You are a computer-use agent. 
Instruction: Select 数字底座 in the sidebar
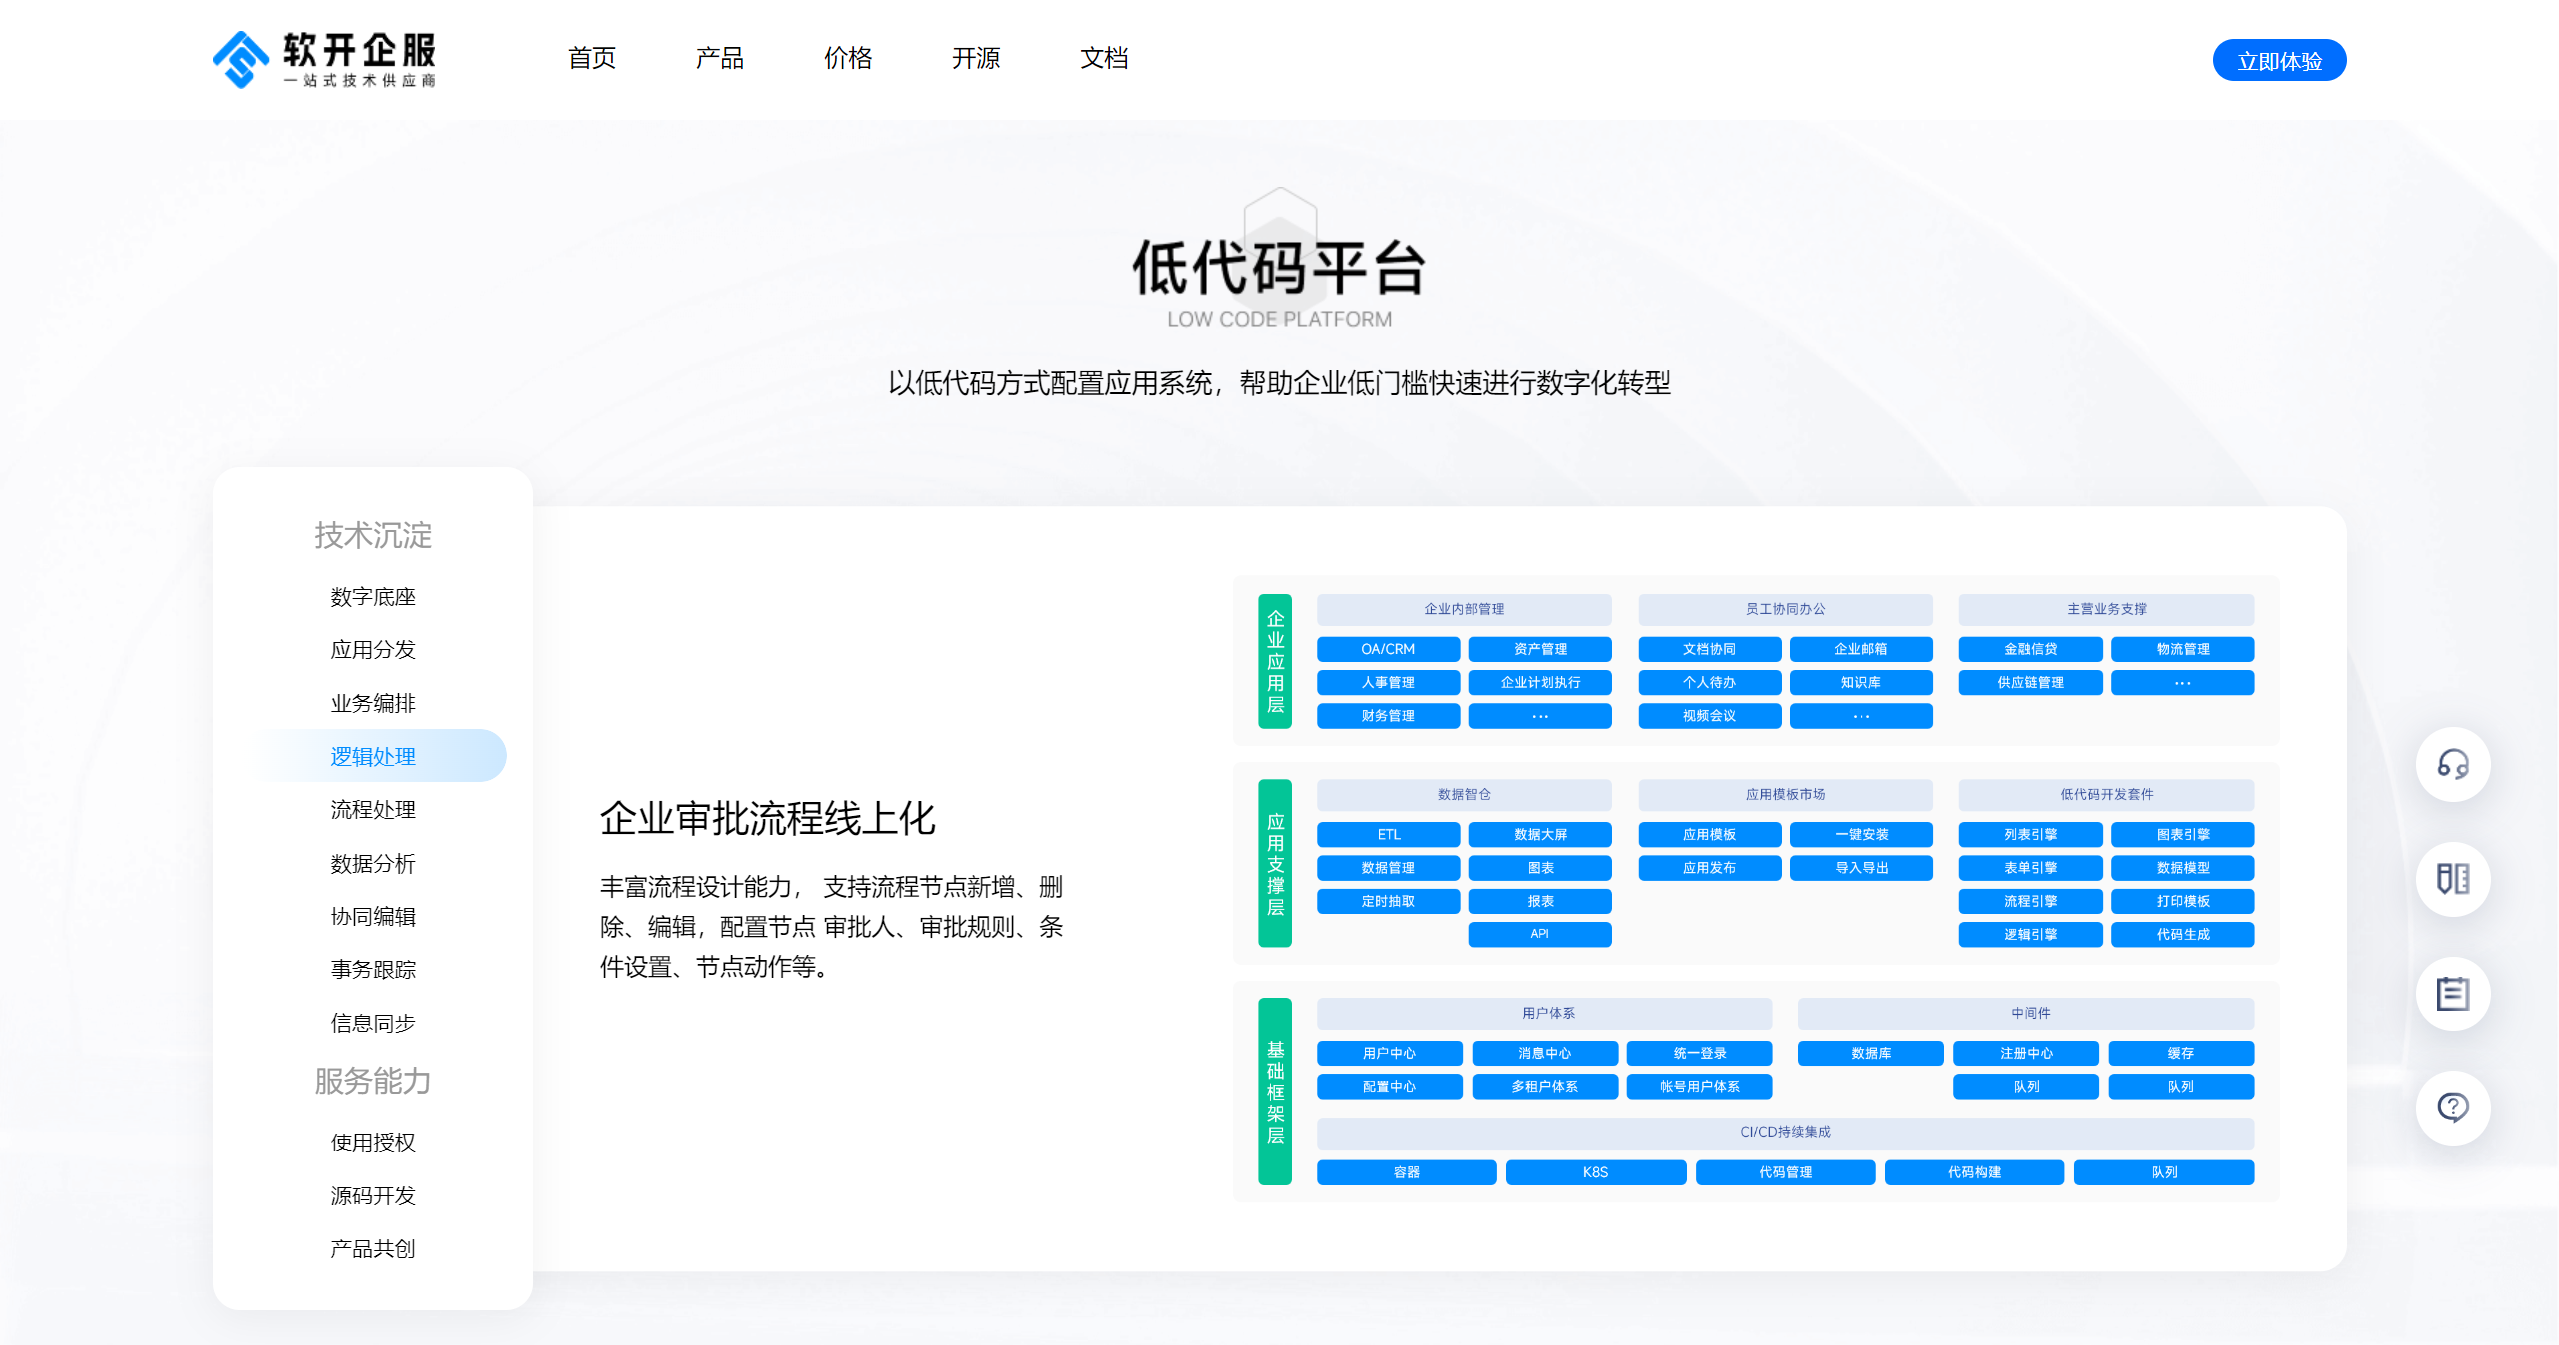point(372,597)
